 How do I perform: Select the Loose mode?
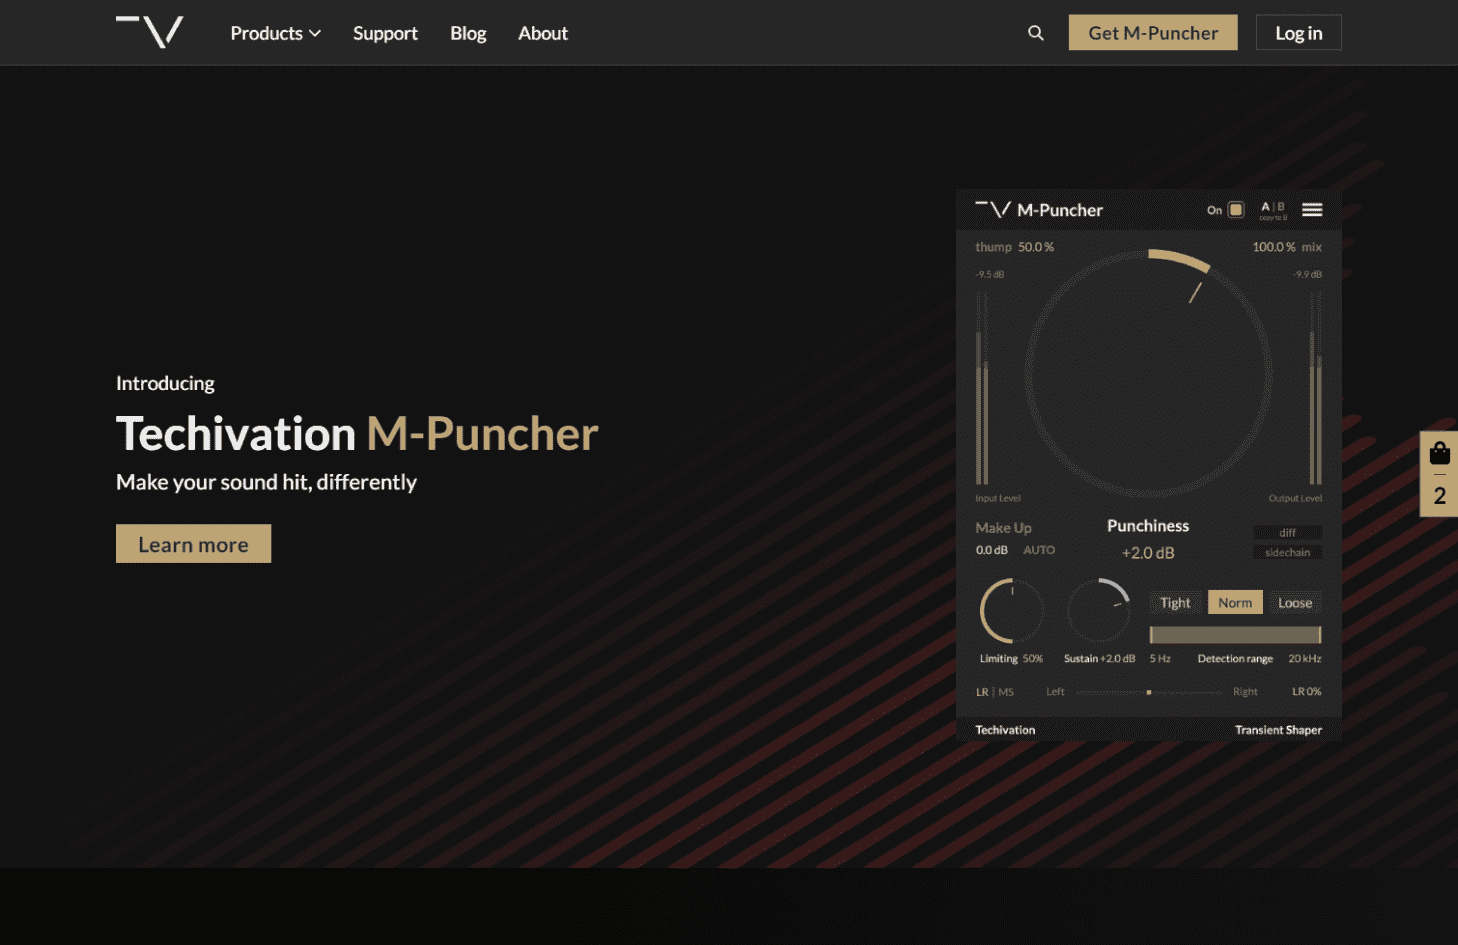[x=1295, y=603]
